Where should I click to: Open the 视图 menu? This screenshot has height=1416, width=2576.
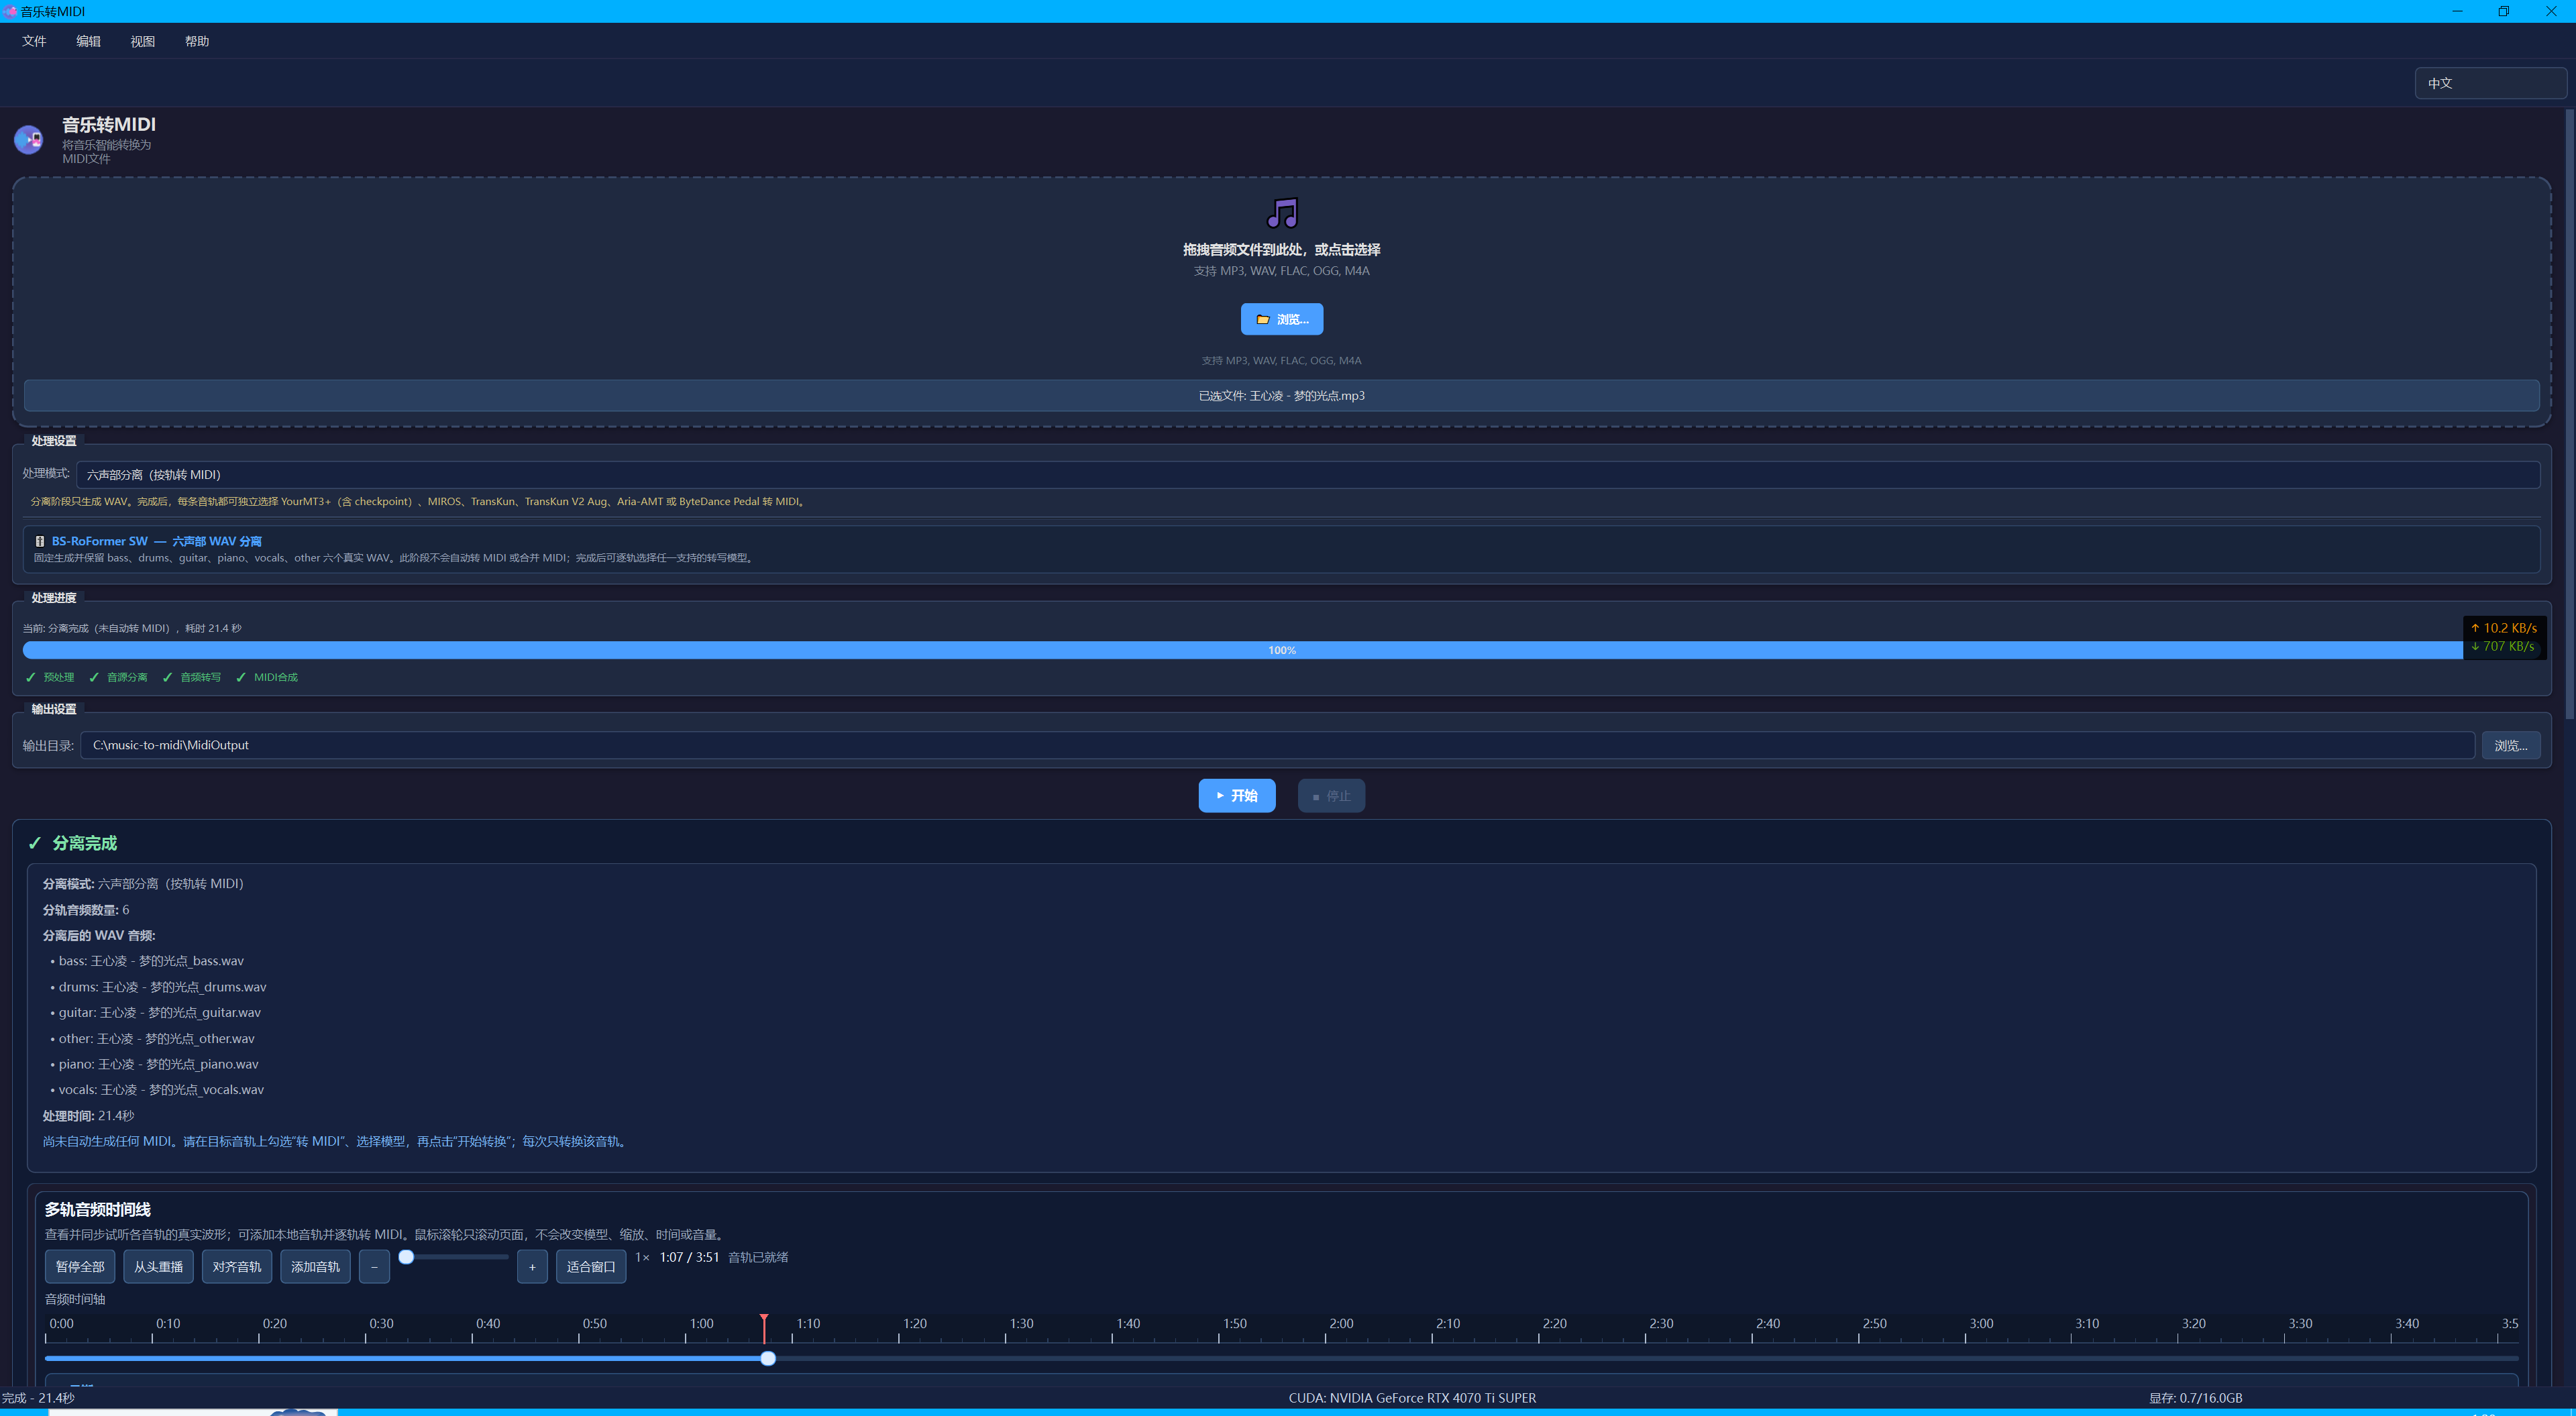[x=142, y=41]
